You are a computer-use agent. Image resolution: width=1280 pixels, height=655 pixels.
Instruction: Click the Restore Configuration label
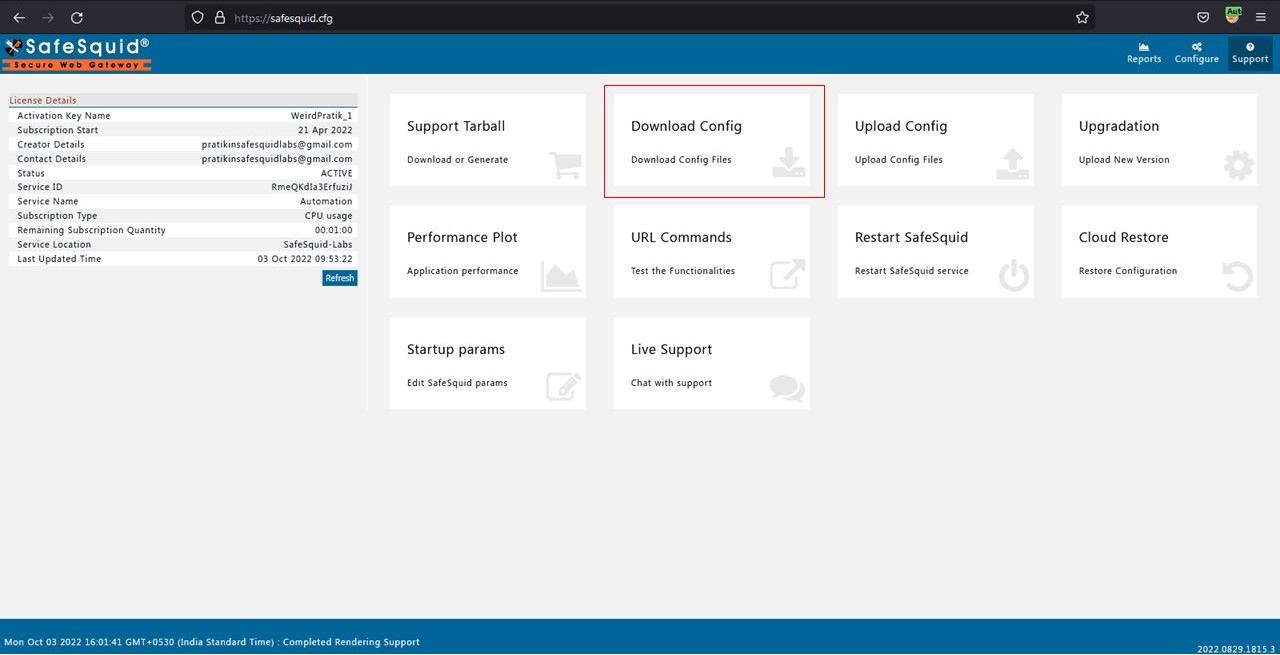coord(1128,271)
